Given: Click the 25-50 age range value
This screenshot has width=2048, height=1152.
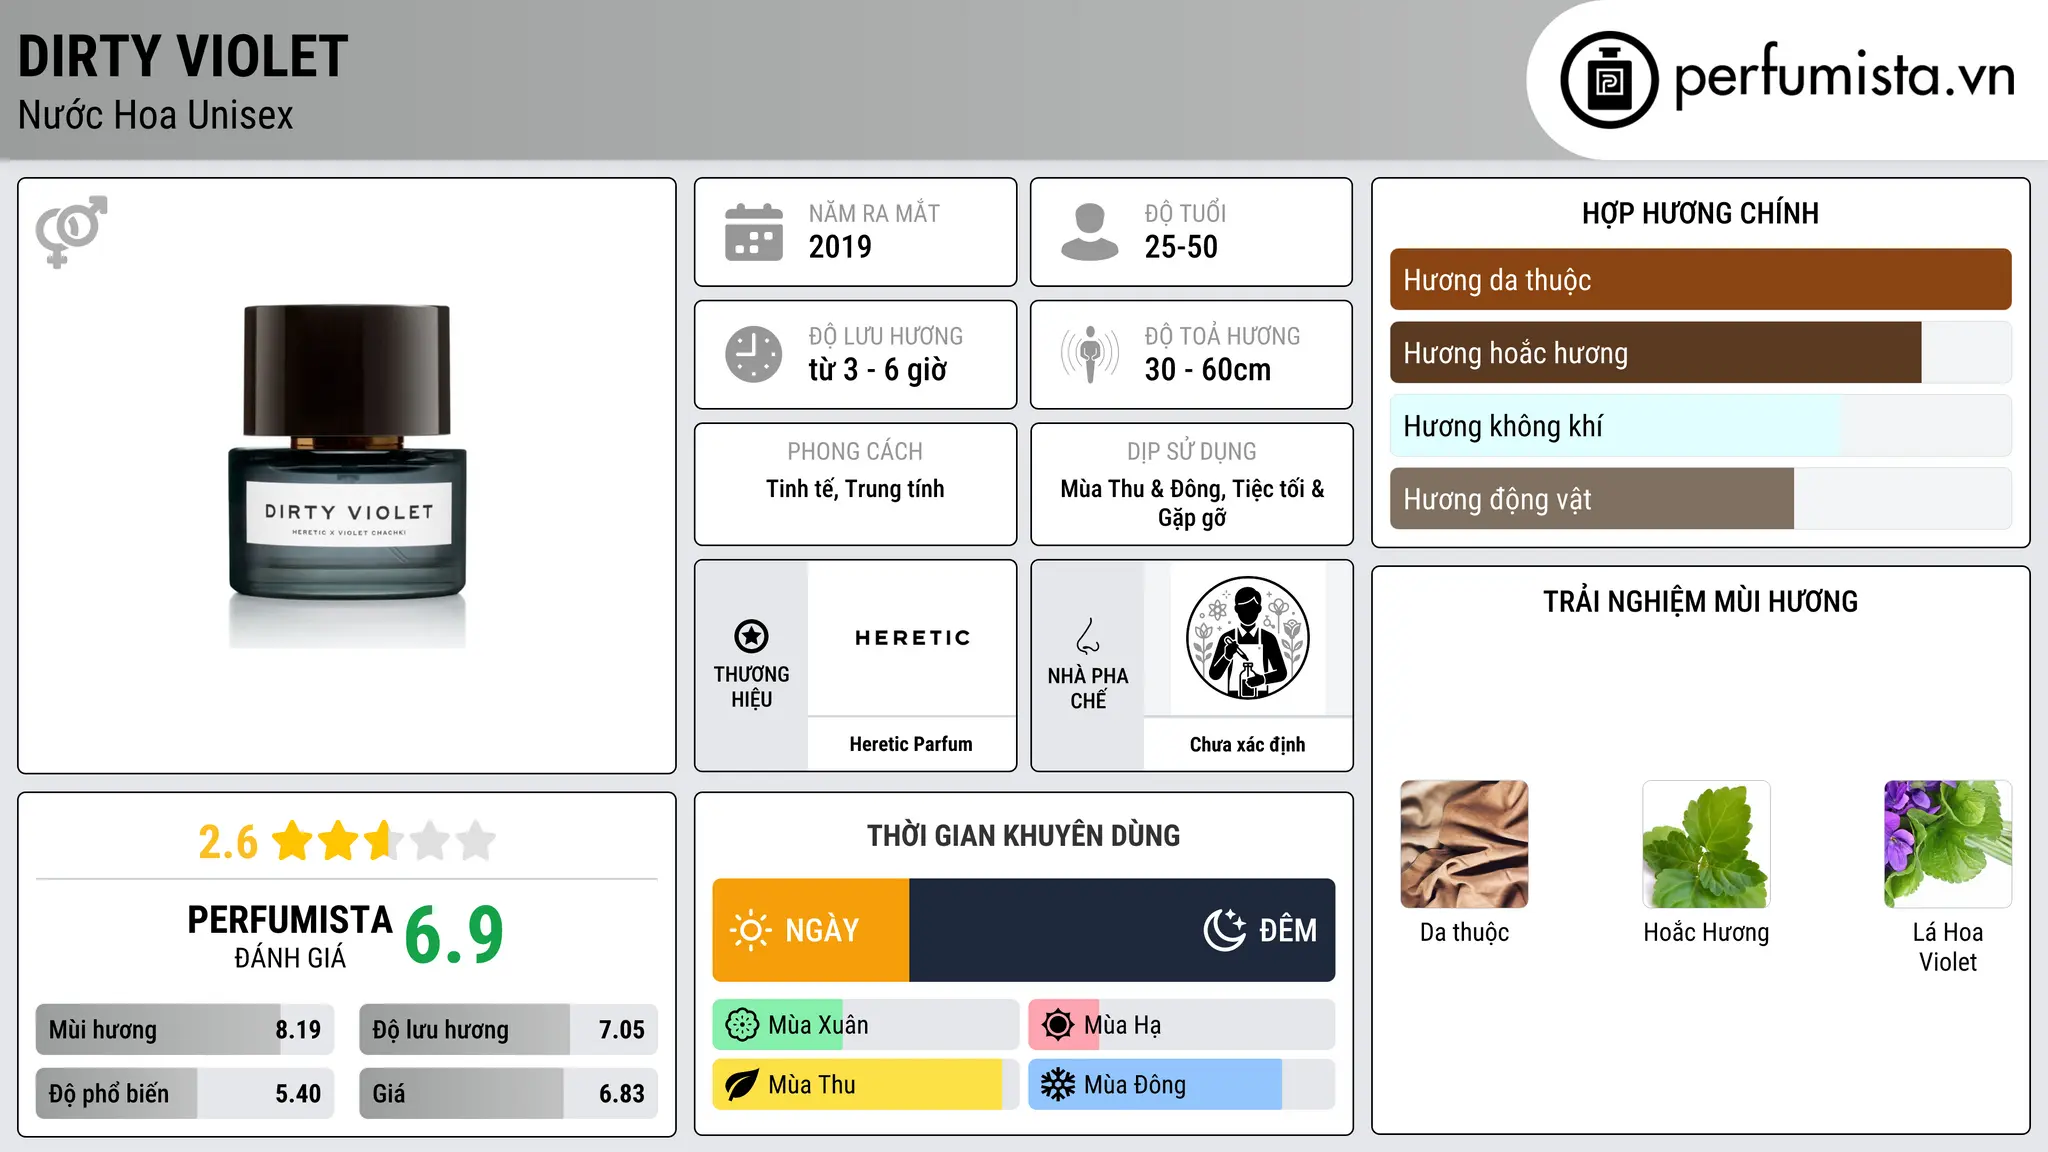Looking at the screenshot, I should [1181, 247].
